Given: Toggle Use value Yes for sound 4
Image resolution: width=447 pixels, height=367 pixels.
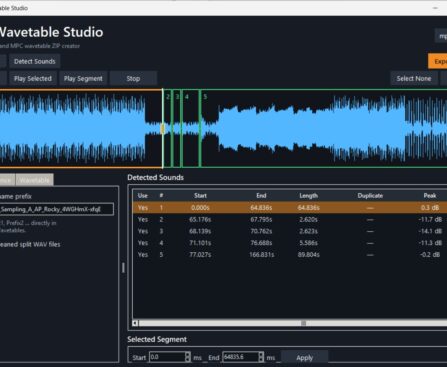Looking at the screenshot, I should [x=143, y=243].
